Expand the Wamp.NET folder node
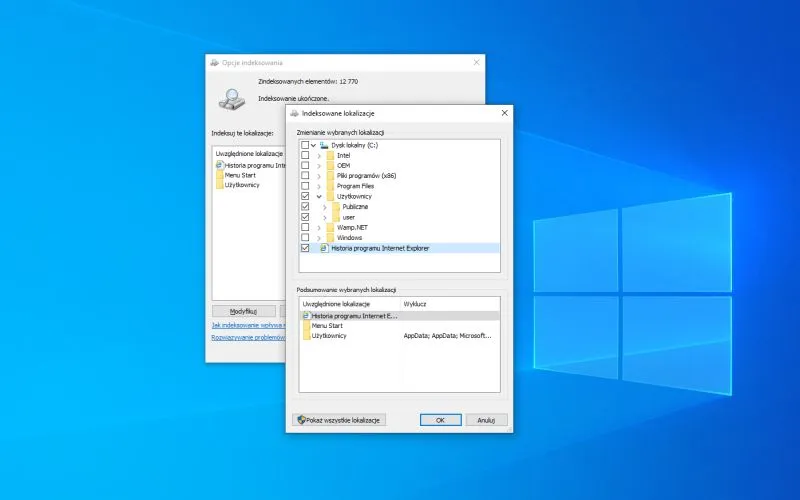 click(x=319, y=228)
